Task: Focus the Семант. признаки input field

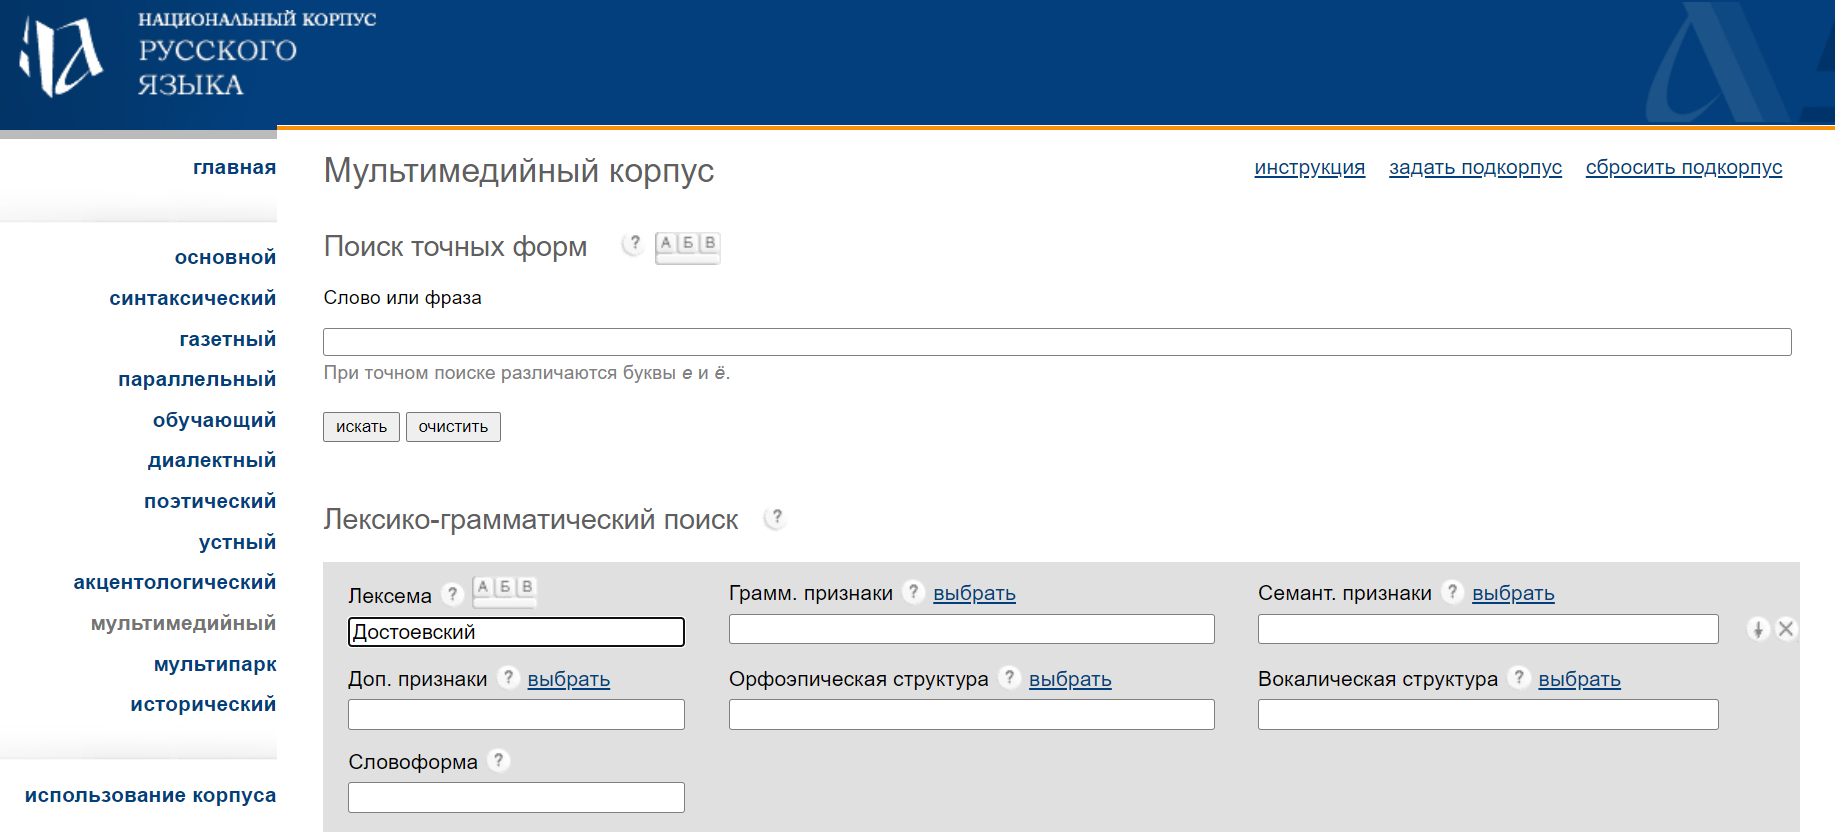Action: (x=1488, y=629)
